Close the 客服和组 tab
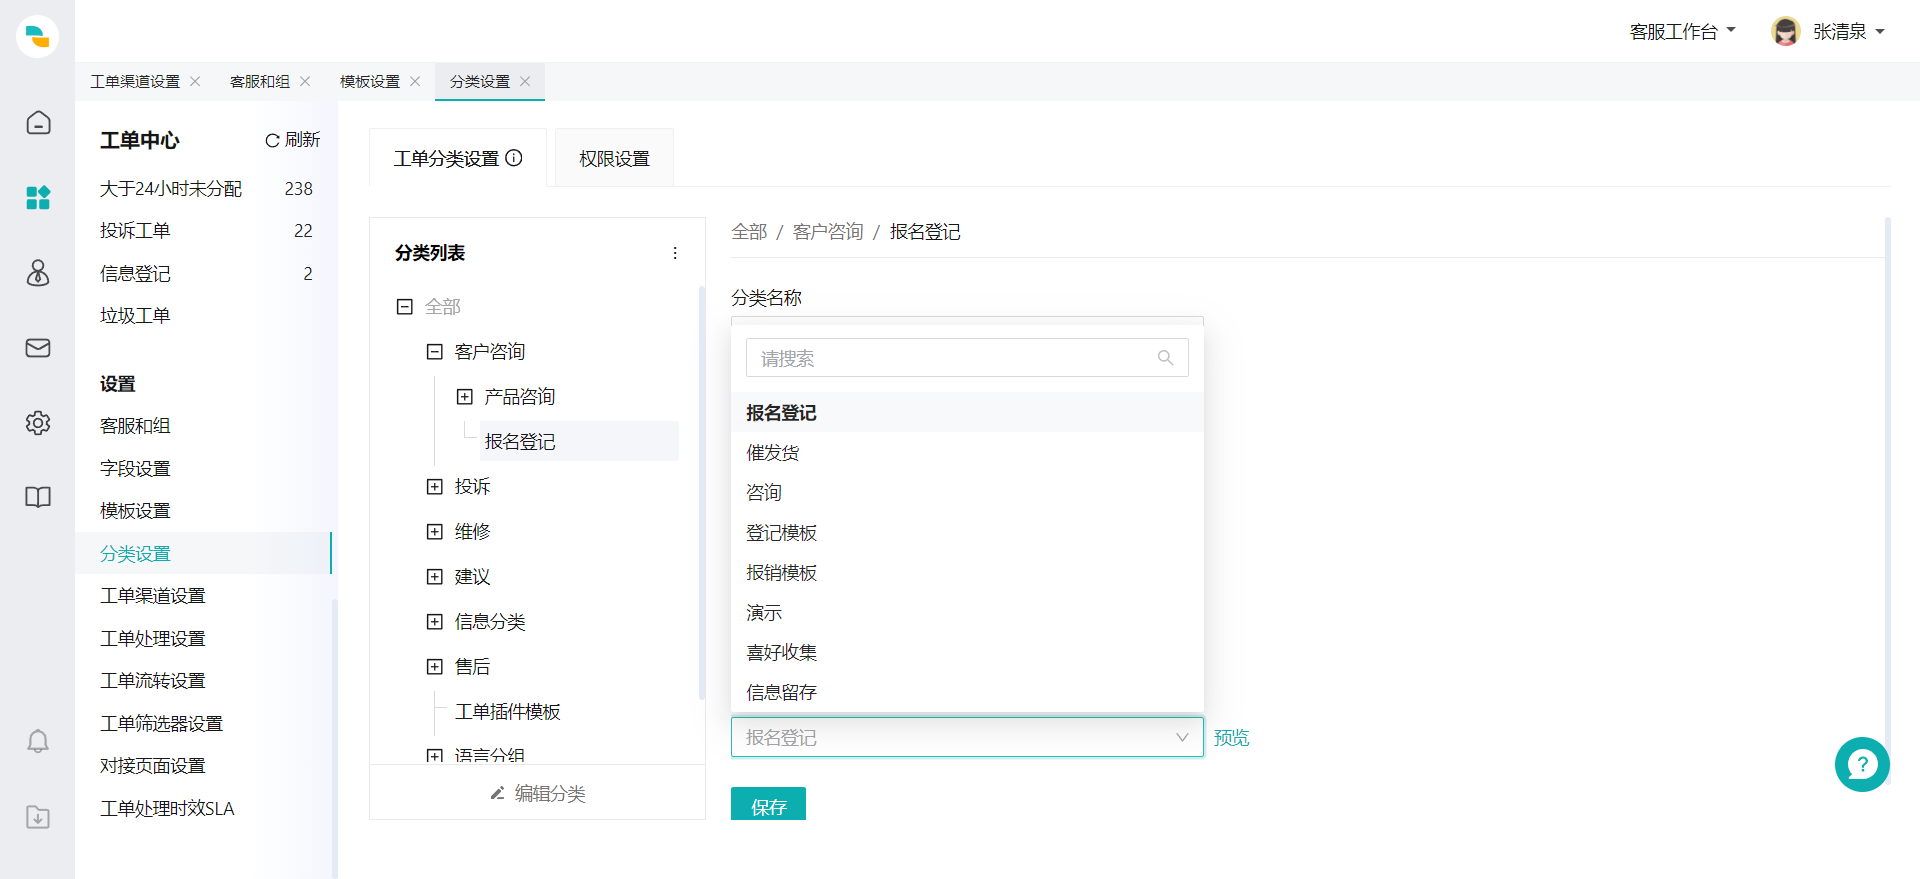The image size is (1920, 879). point(305,81)
